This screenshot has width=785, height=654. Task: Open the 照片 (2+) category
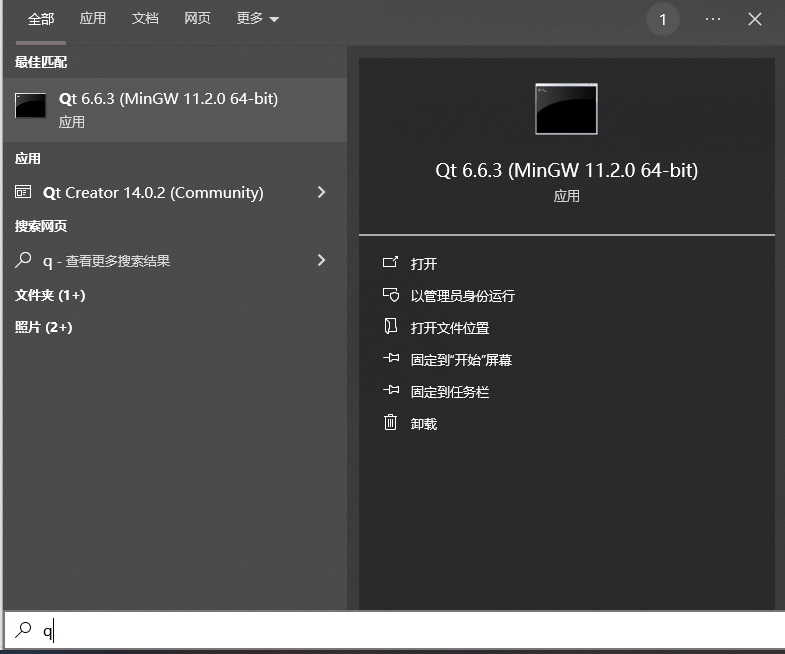(44, 327)
